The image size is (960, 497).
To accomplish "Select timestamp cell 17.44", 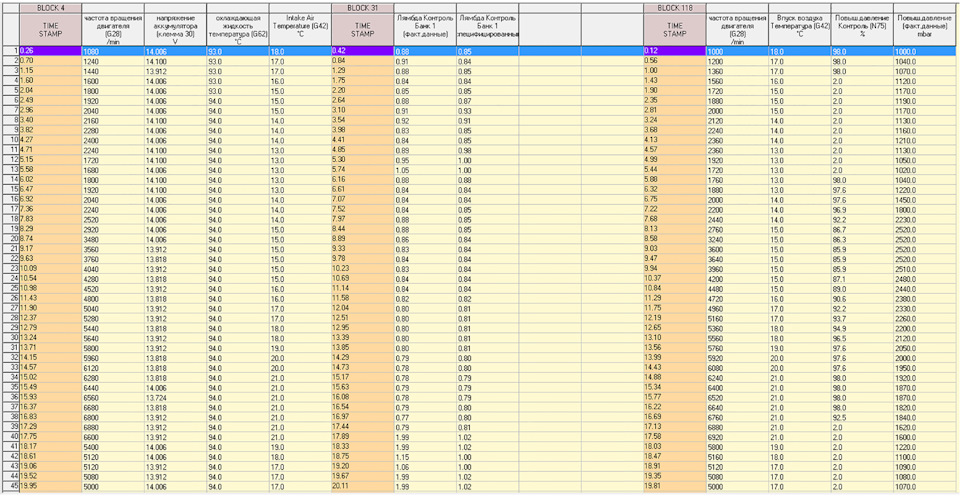I will 362,426.
